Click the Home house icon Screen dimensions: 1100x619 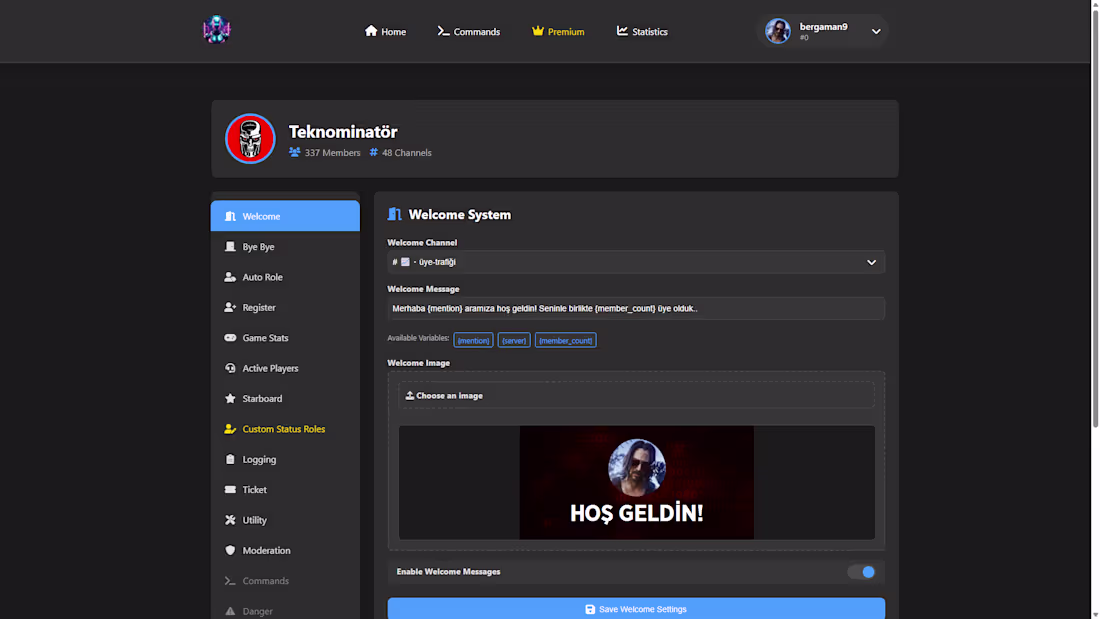371,31
